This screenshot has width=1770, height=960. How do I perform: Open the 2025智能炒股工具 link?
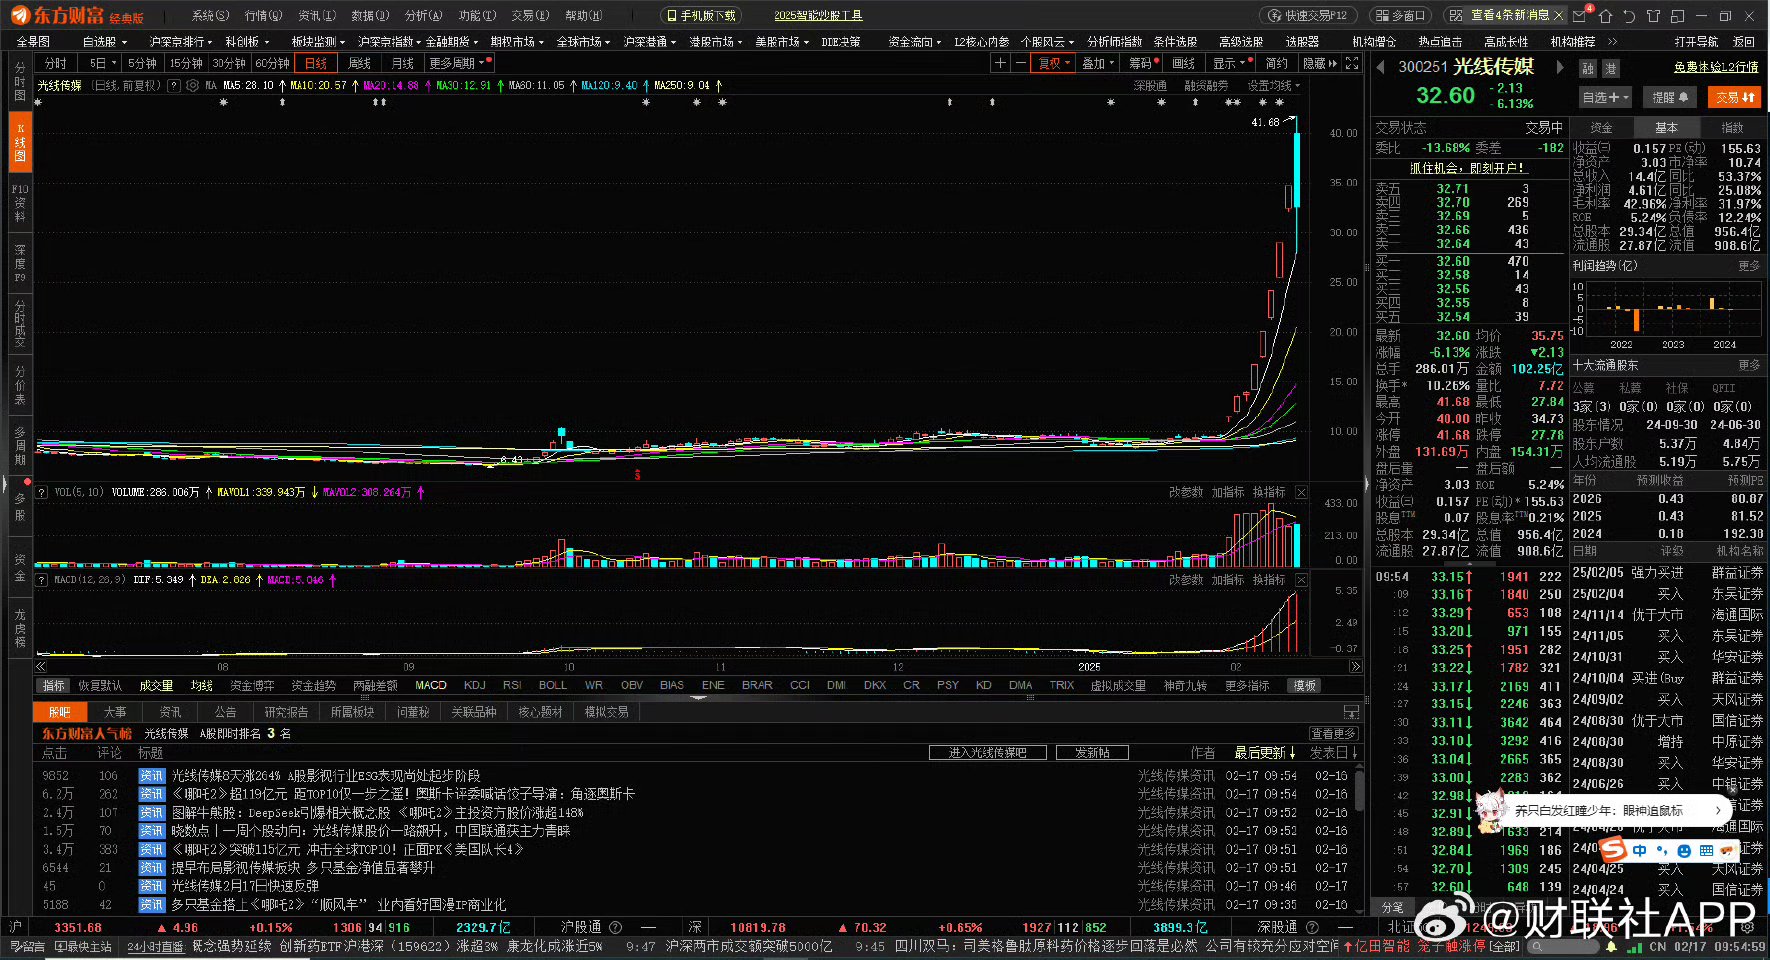pyautogui.click(x=818, y=16)
